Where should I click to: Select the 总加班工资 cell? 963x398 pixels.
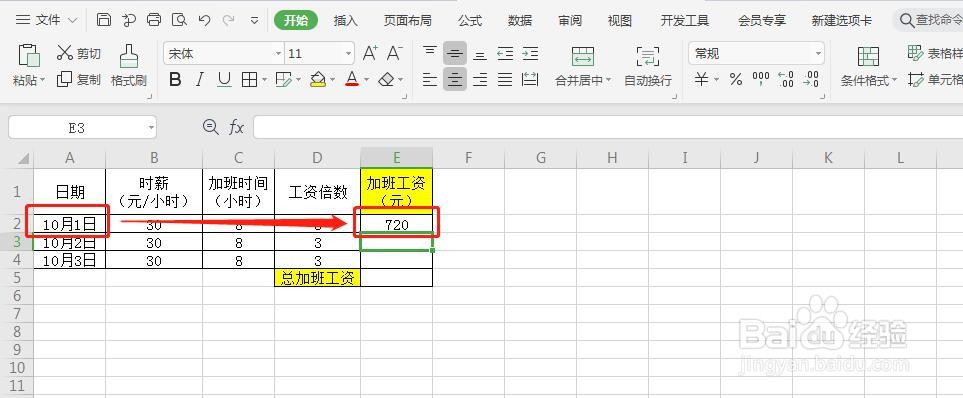point(318,278)
